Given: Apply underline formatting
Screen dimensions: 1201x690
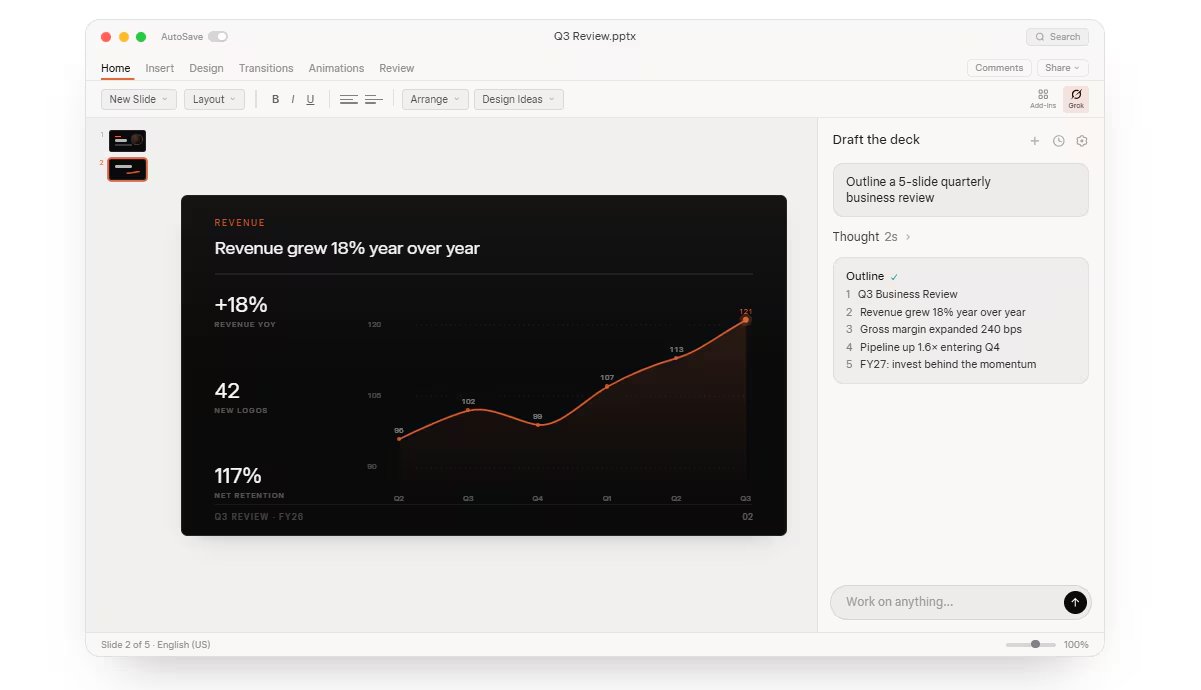Looking at the screenshot, I should [x=310, y=99].
